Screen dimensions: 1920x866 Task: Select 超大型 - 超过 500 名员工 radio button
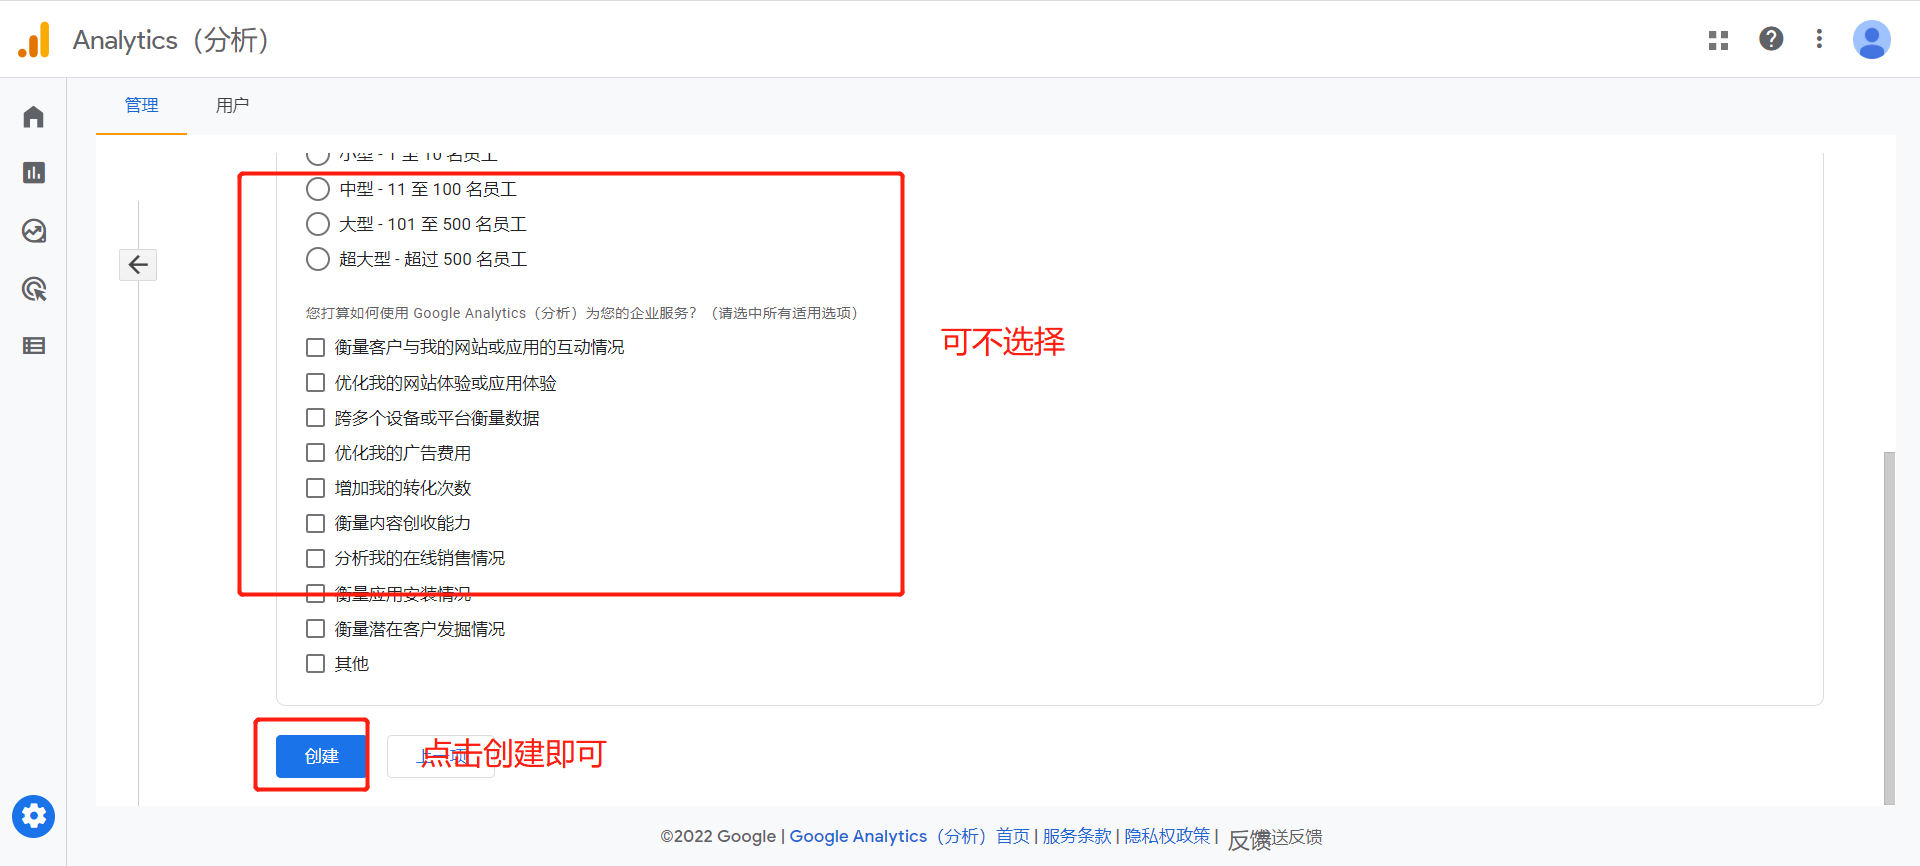[x=318, y=259]
